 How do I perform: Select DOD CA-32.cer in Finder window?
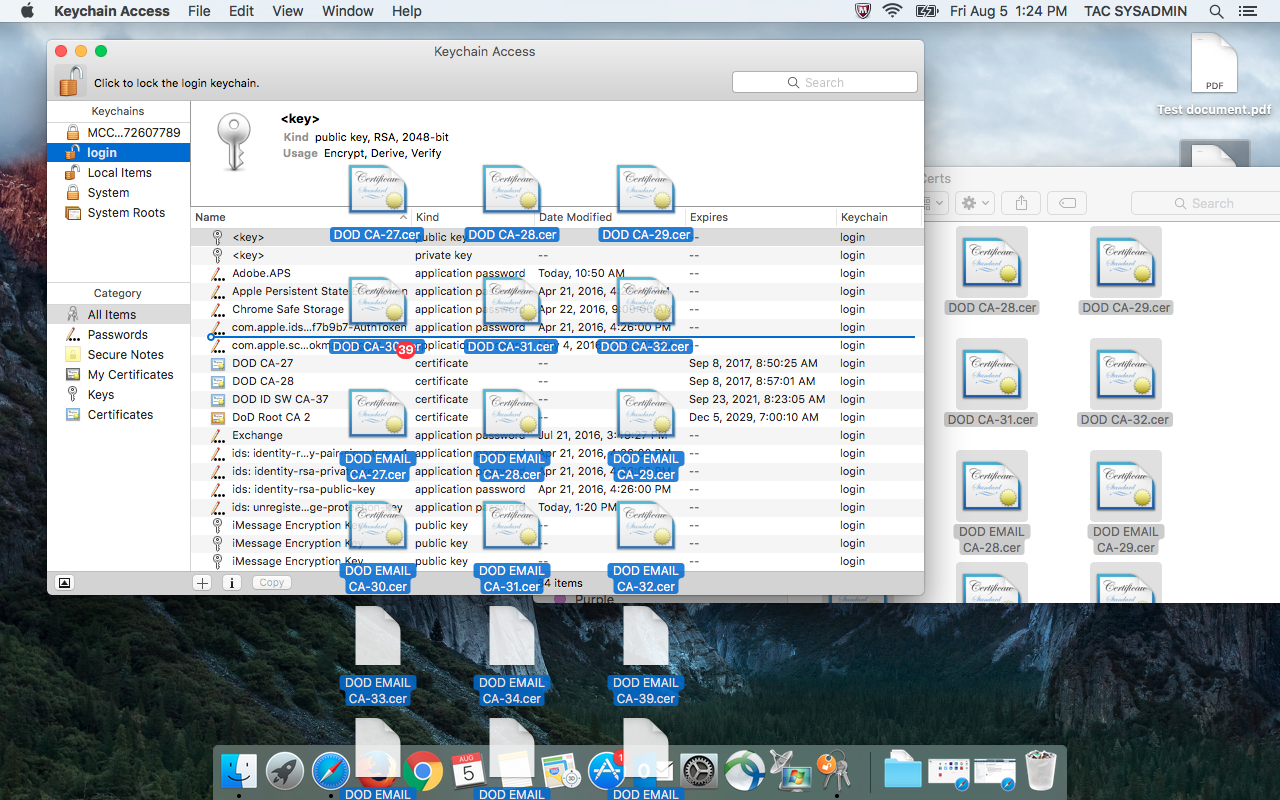tap(1126, 384)
